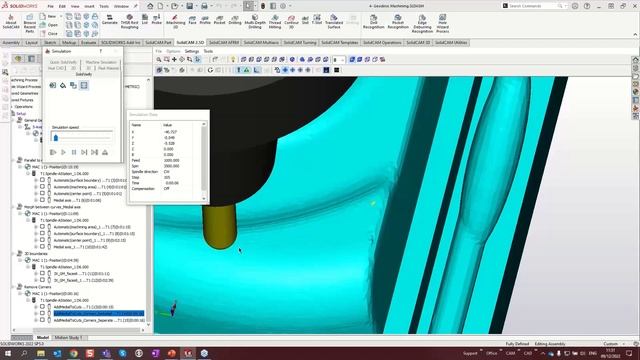640x360 pixels.
Task: Open the New dropdown arrow in ribbon
Action: pos(61,16)
